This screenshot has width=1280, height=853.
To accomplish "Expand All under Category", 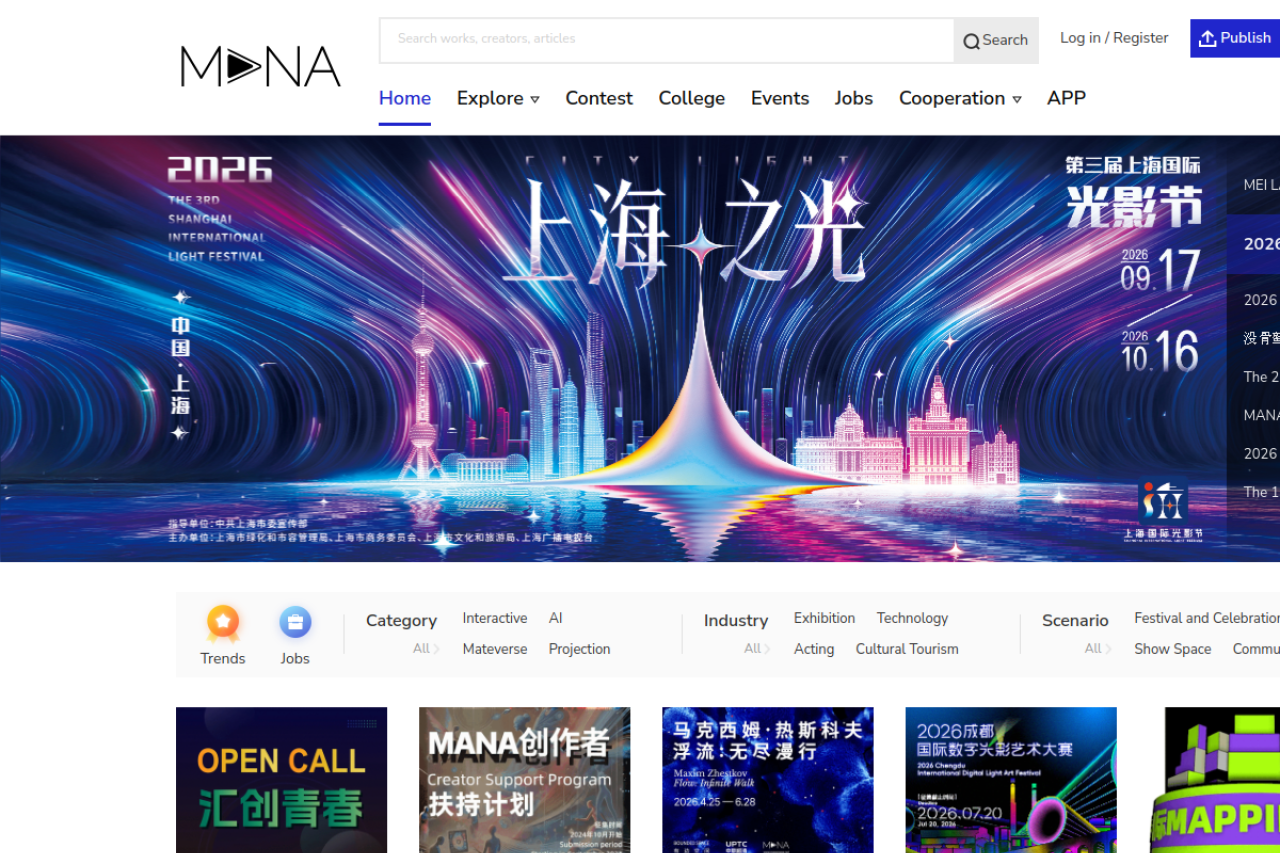I will (x=426, y=649).
